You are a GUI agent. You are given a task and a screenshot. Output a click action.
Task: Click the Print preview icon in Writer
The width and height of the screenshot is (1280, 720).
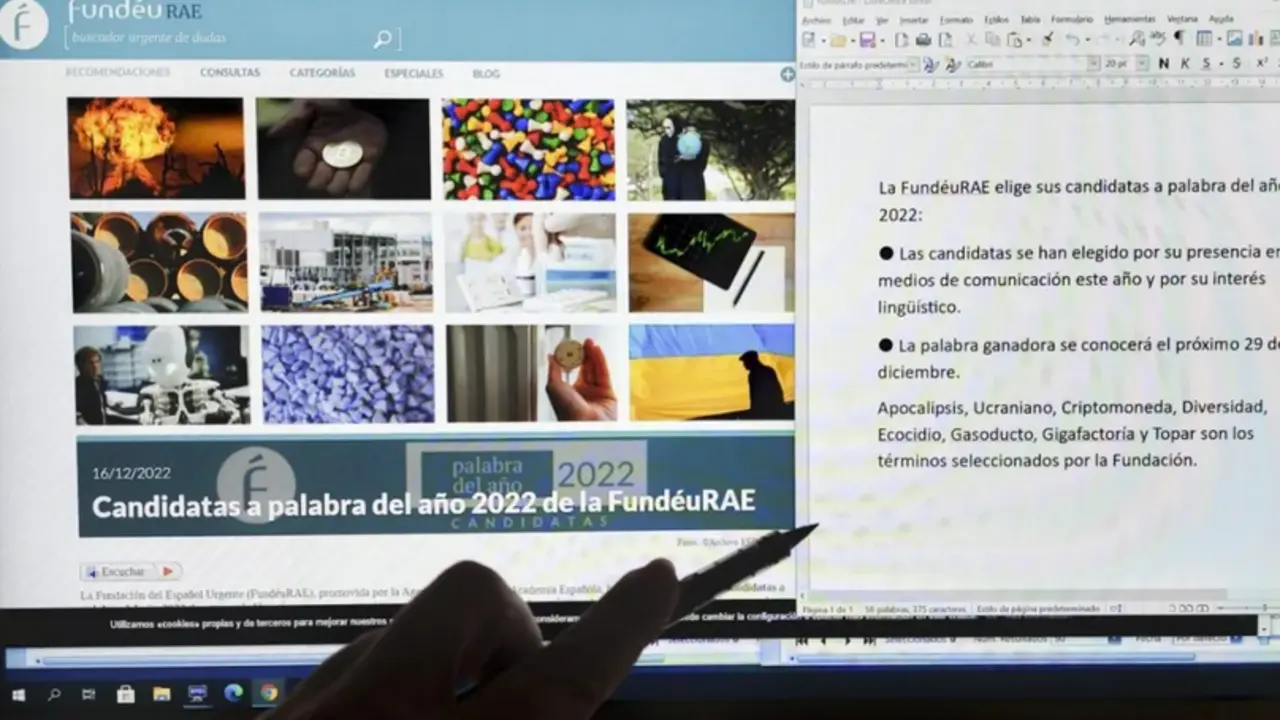coord(945,40)
